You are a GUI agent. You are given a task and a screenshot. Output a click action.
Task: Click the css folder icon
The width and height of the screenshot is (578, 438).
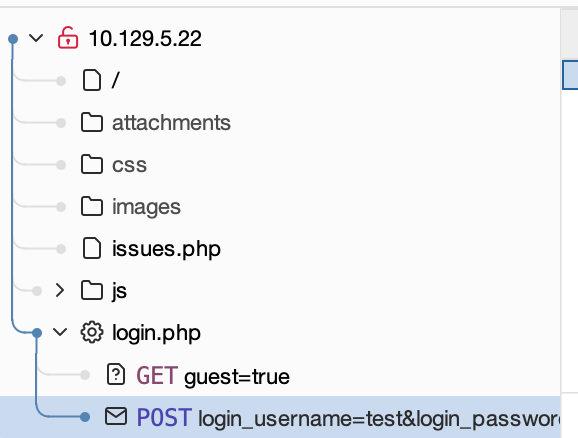click(x=92, y=164)
